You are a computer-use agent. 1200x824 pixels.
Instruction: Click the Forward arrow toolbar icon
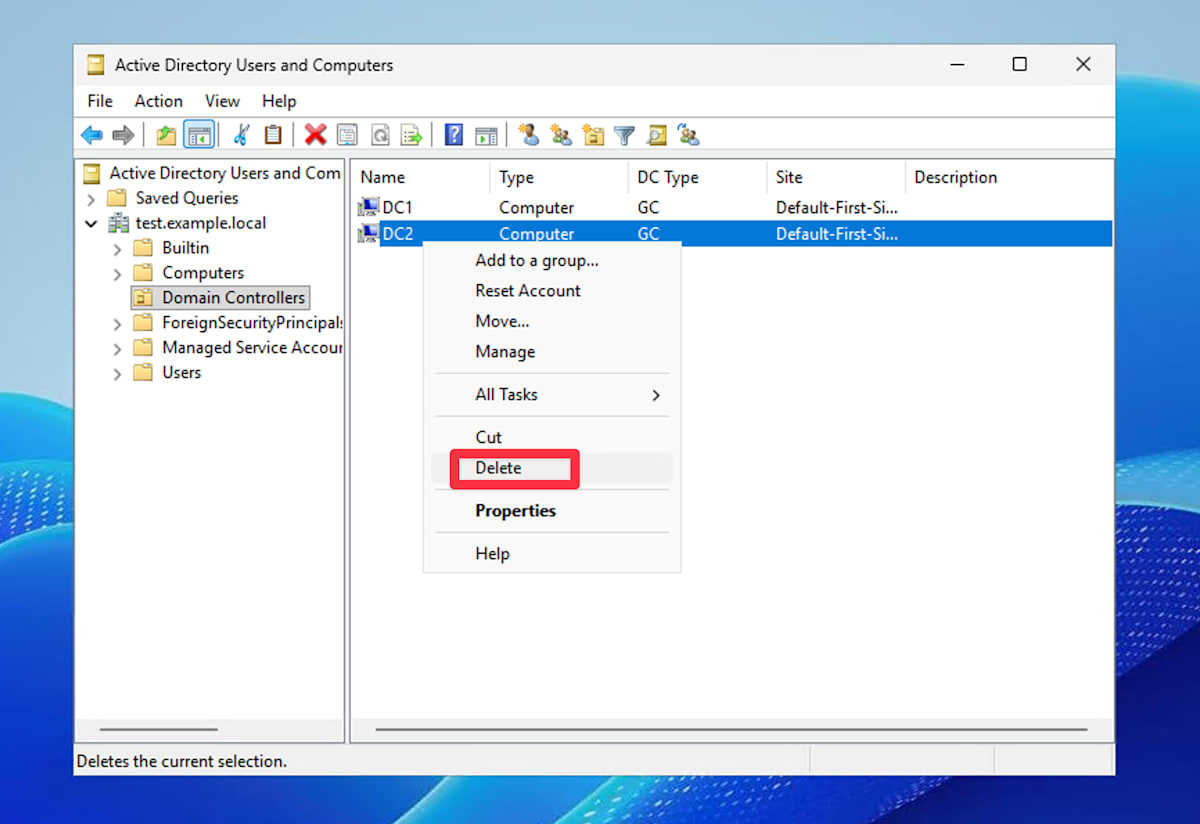tap(123, 135)
